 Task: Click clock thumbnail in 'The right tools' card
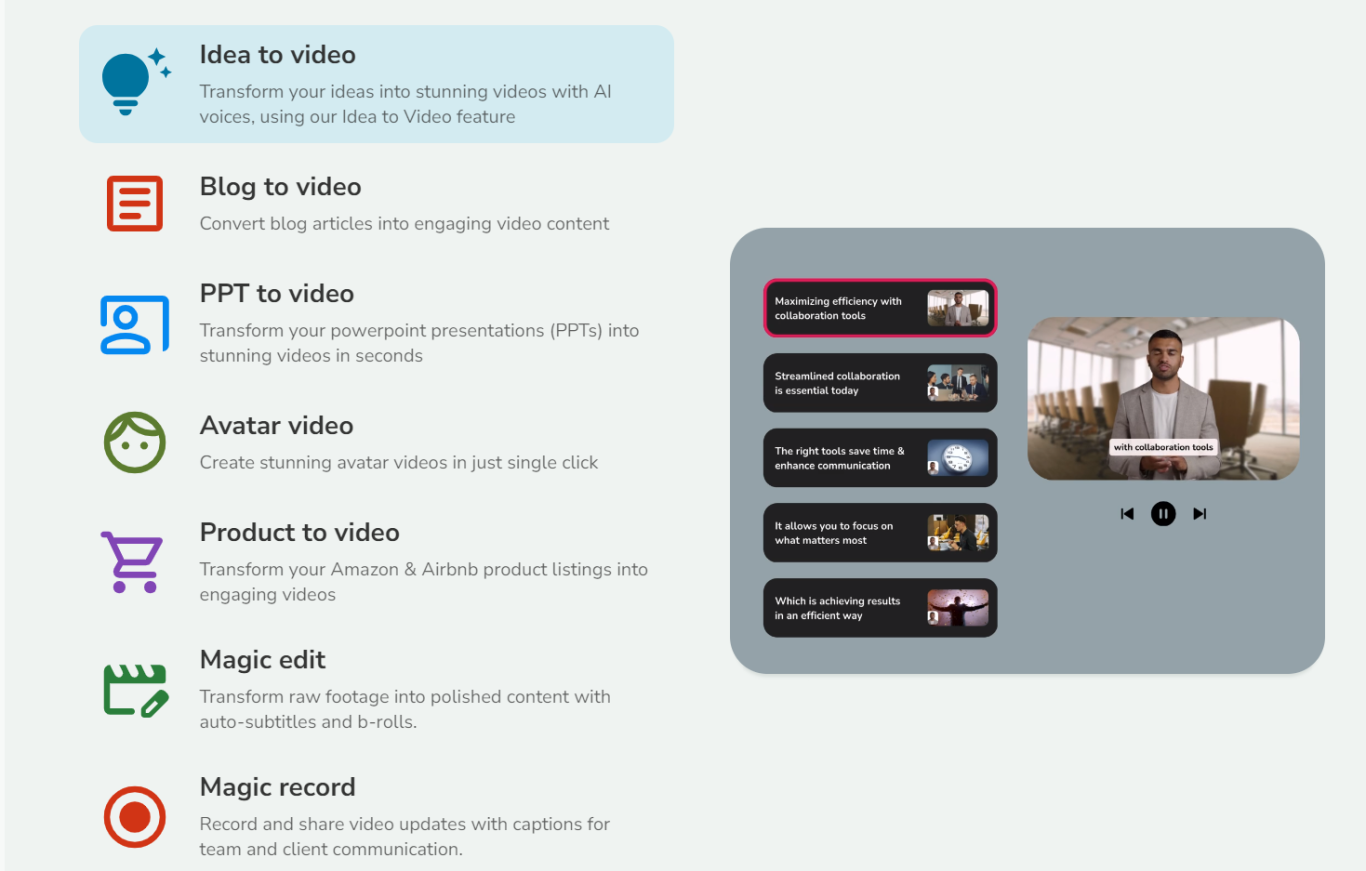click(x=958, y=458)
